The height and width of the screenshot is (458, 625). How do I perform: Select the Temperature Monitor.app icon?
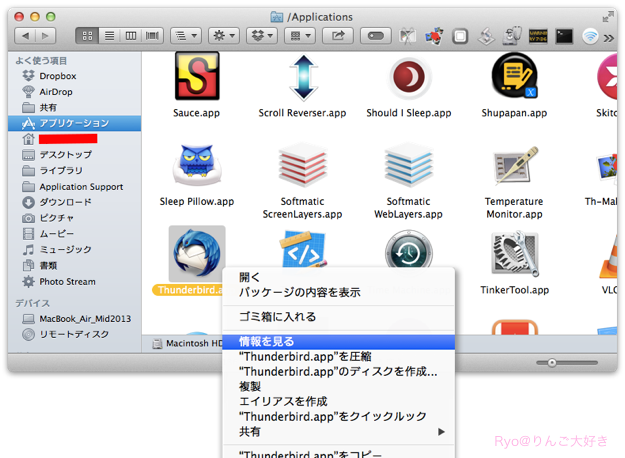[x=515, y=166]
